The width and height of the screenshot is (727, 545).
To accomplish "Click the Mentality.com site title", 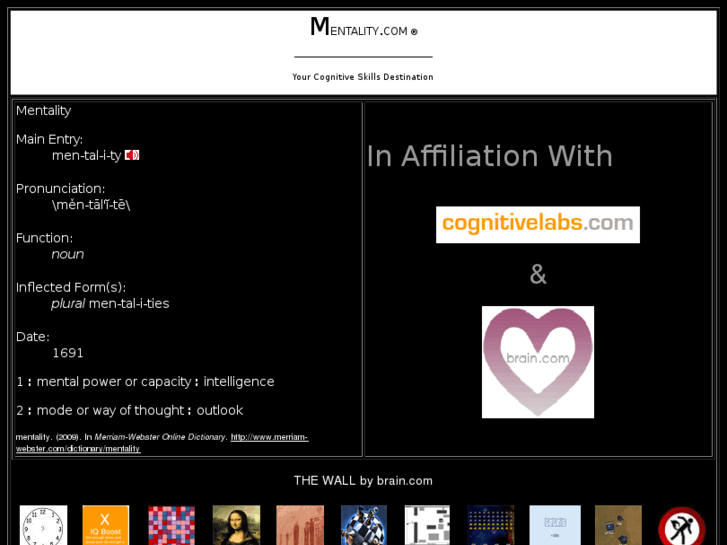I will pos(364,28).
